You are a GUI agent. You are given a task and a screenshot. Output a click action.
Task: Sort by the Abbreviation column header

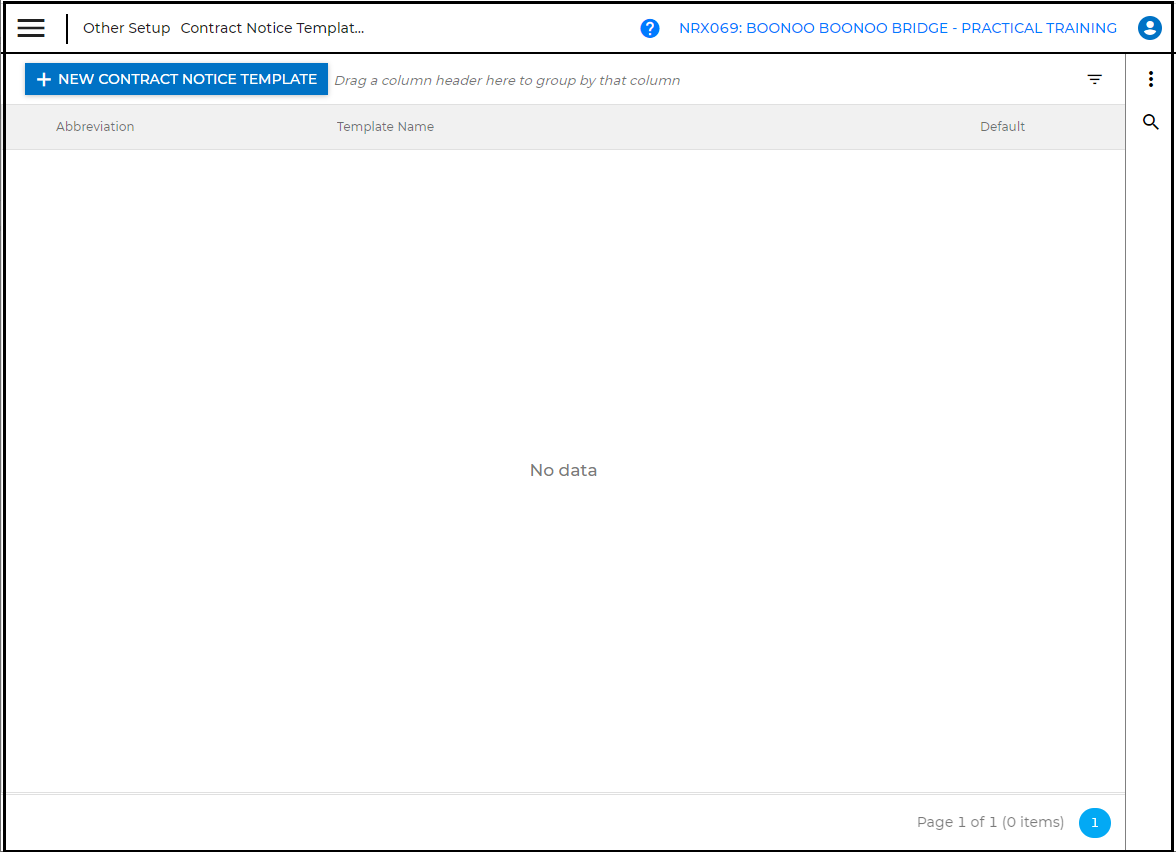(x=95, y=127)
